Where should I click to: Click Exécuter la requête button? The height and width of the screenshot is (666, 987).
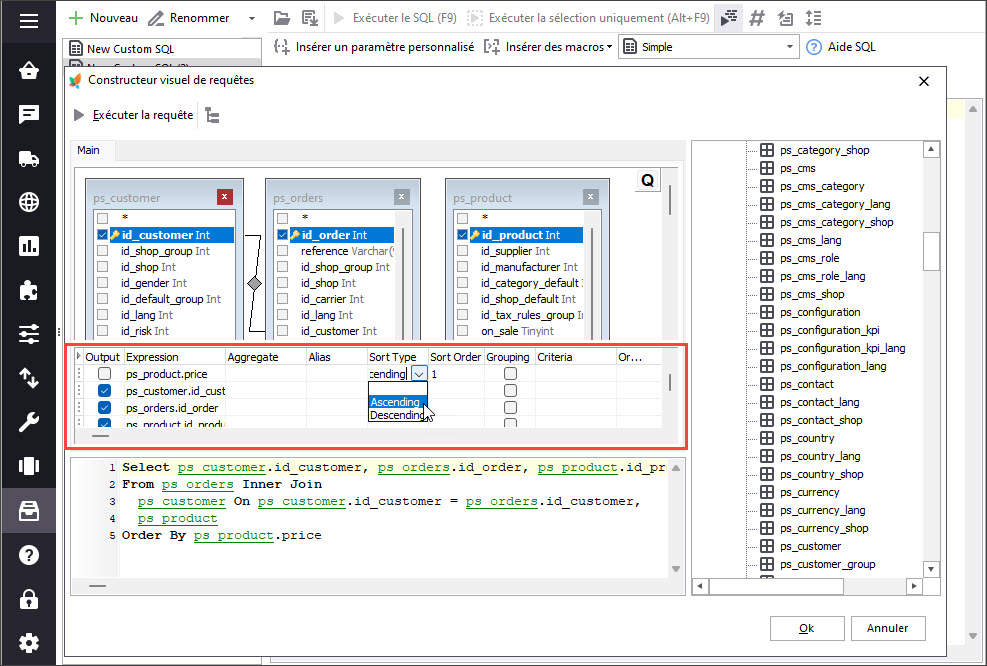pyautogui.click(x=133, y=115)
